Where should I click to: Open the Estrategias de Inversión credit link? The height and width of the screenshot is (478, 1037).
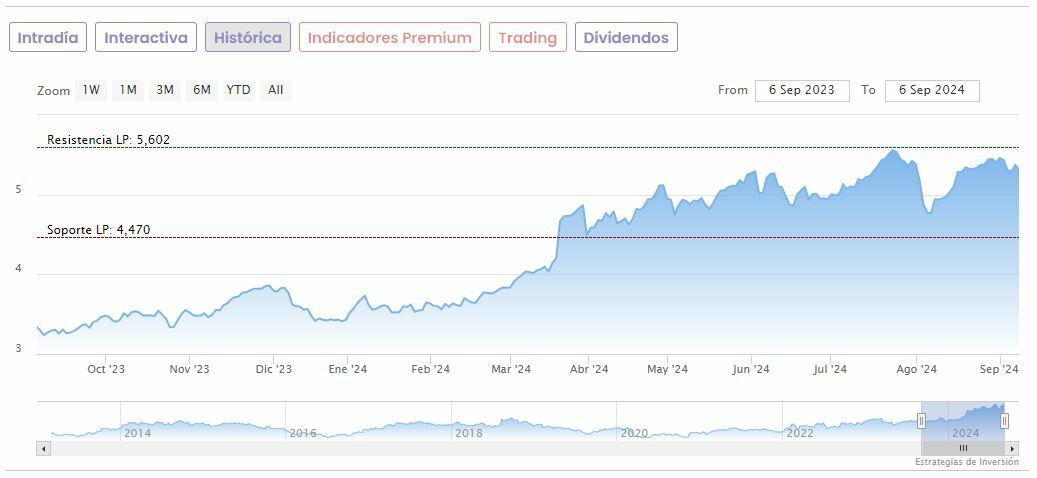(966, 462)
